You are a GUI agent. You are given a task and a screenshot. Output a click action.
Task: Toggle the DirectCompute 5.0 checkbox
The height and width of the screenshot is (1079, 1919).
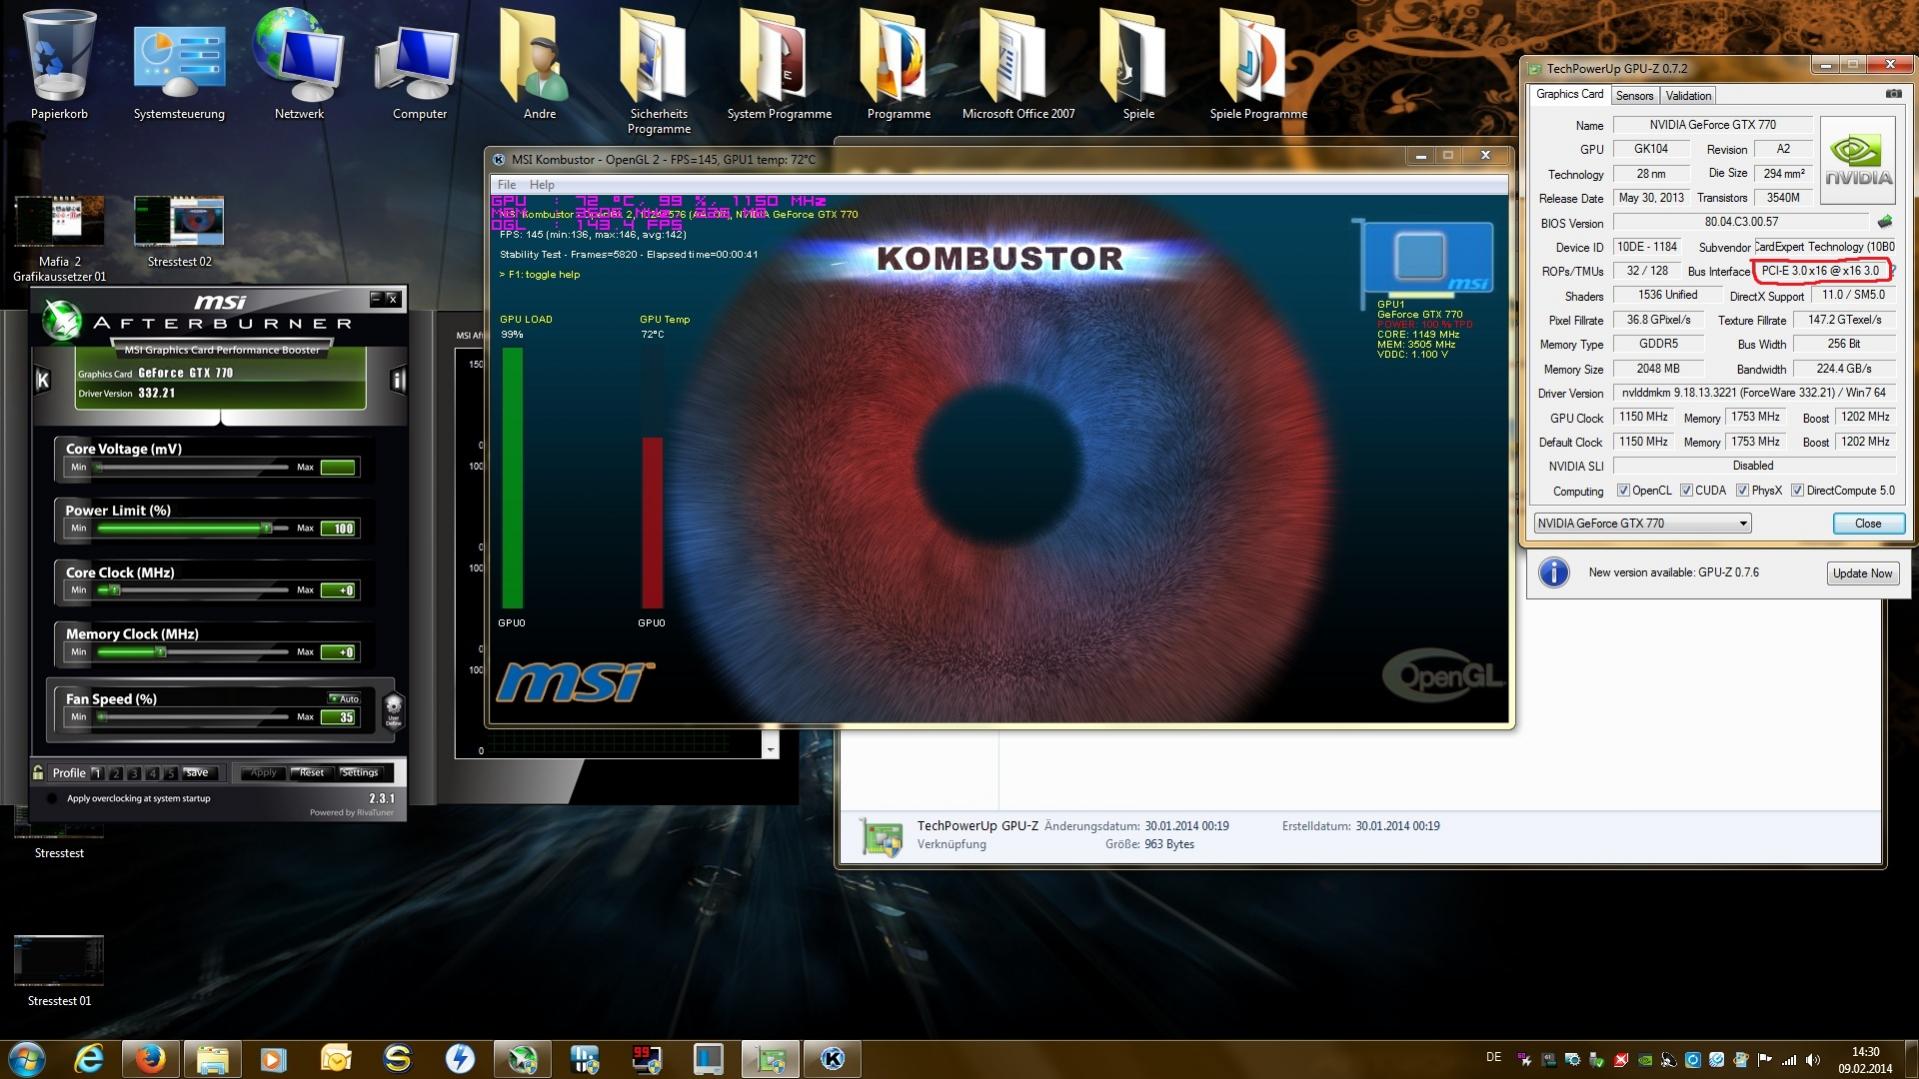pos(1797,491)
